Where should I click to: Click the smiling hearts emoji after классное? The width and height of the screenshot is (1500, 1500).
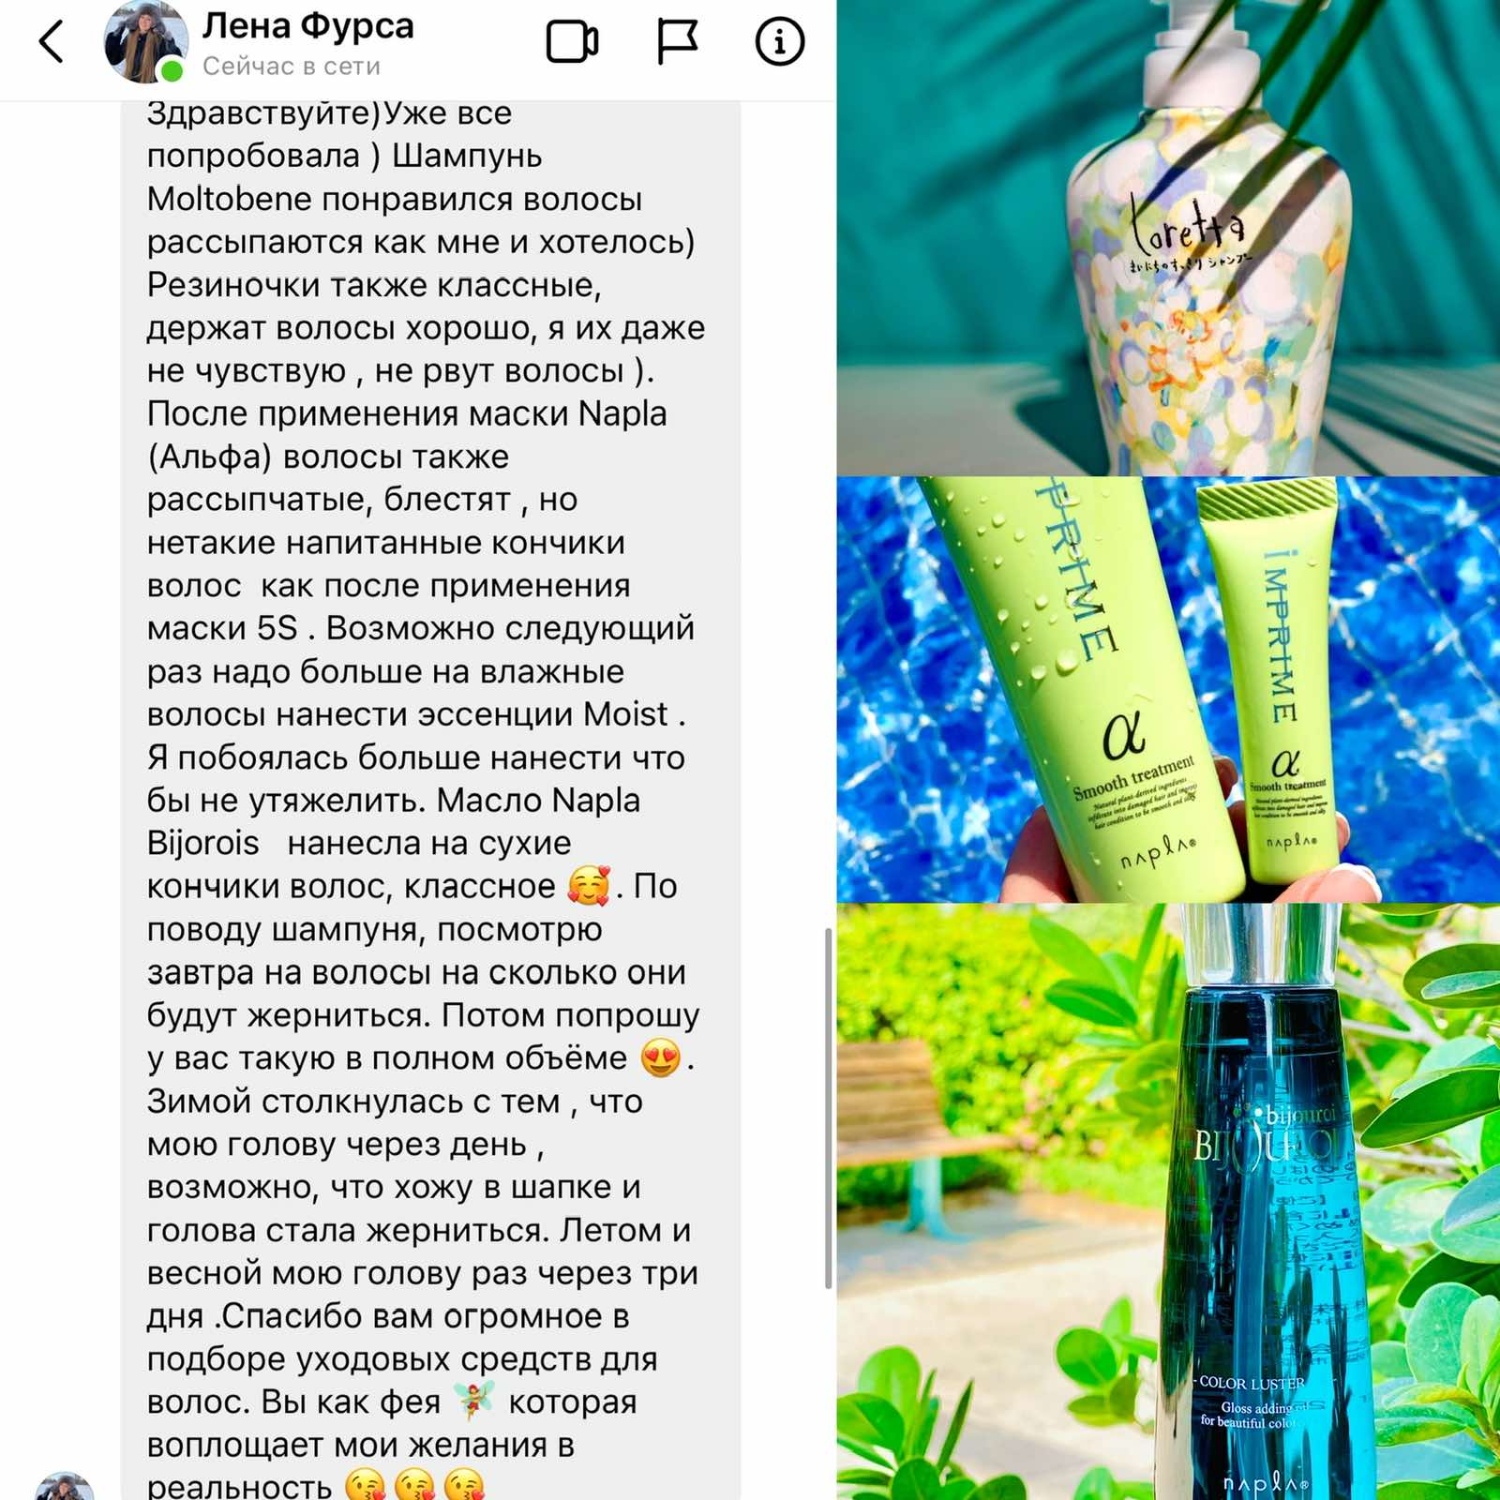[x=588, y=886]
